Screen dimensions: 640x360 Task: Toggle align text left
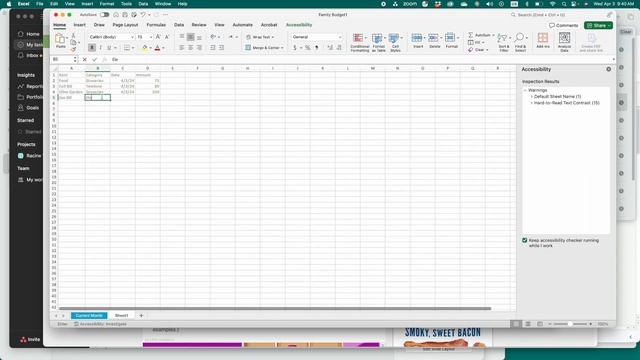click(x=182, y=48)
